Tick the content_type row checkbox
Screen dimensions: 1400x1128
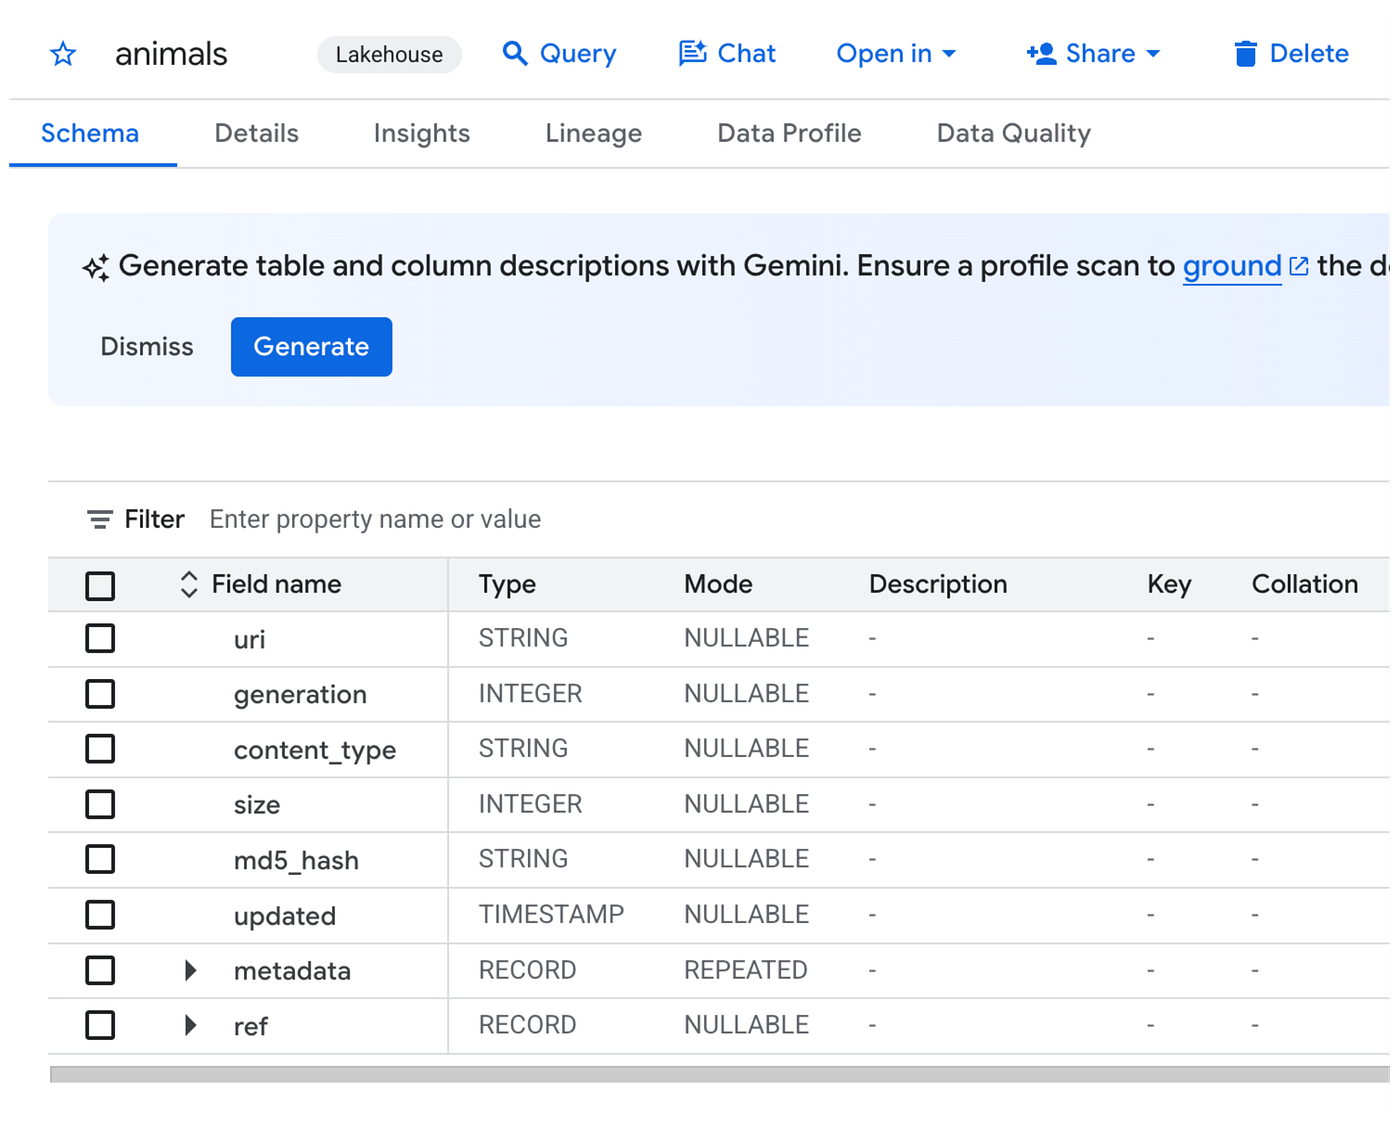pyautogui.click(x=100, y=749)
